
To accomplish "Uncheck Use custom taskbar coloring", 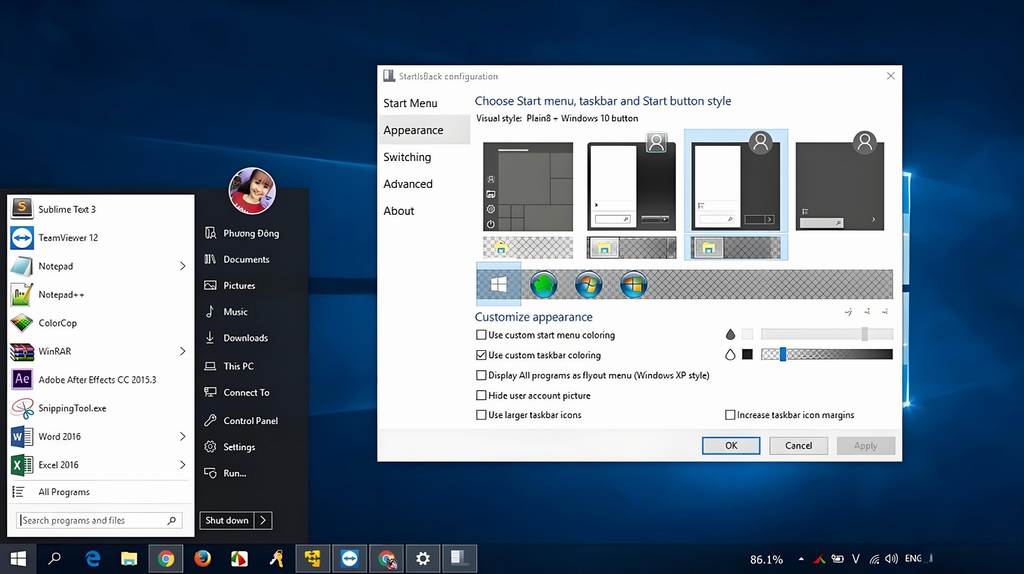I will 482,355.
